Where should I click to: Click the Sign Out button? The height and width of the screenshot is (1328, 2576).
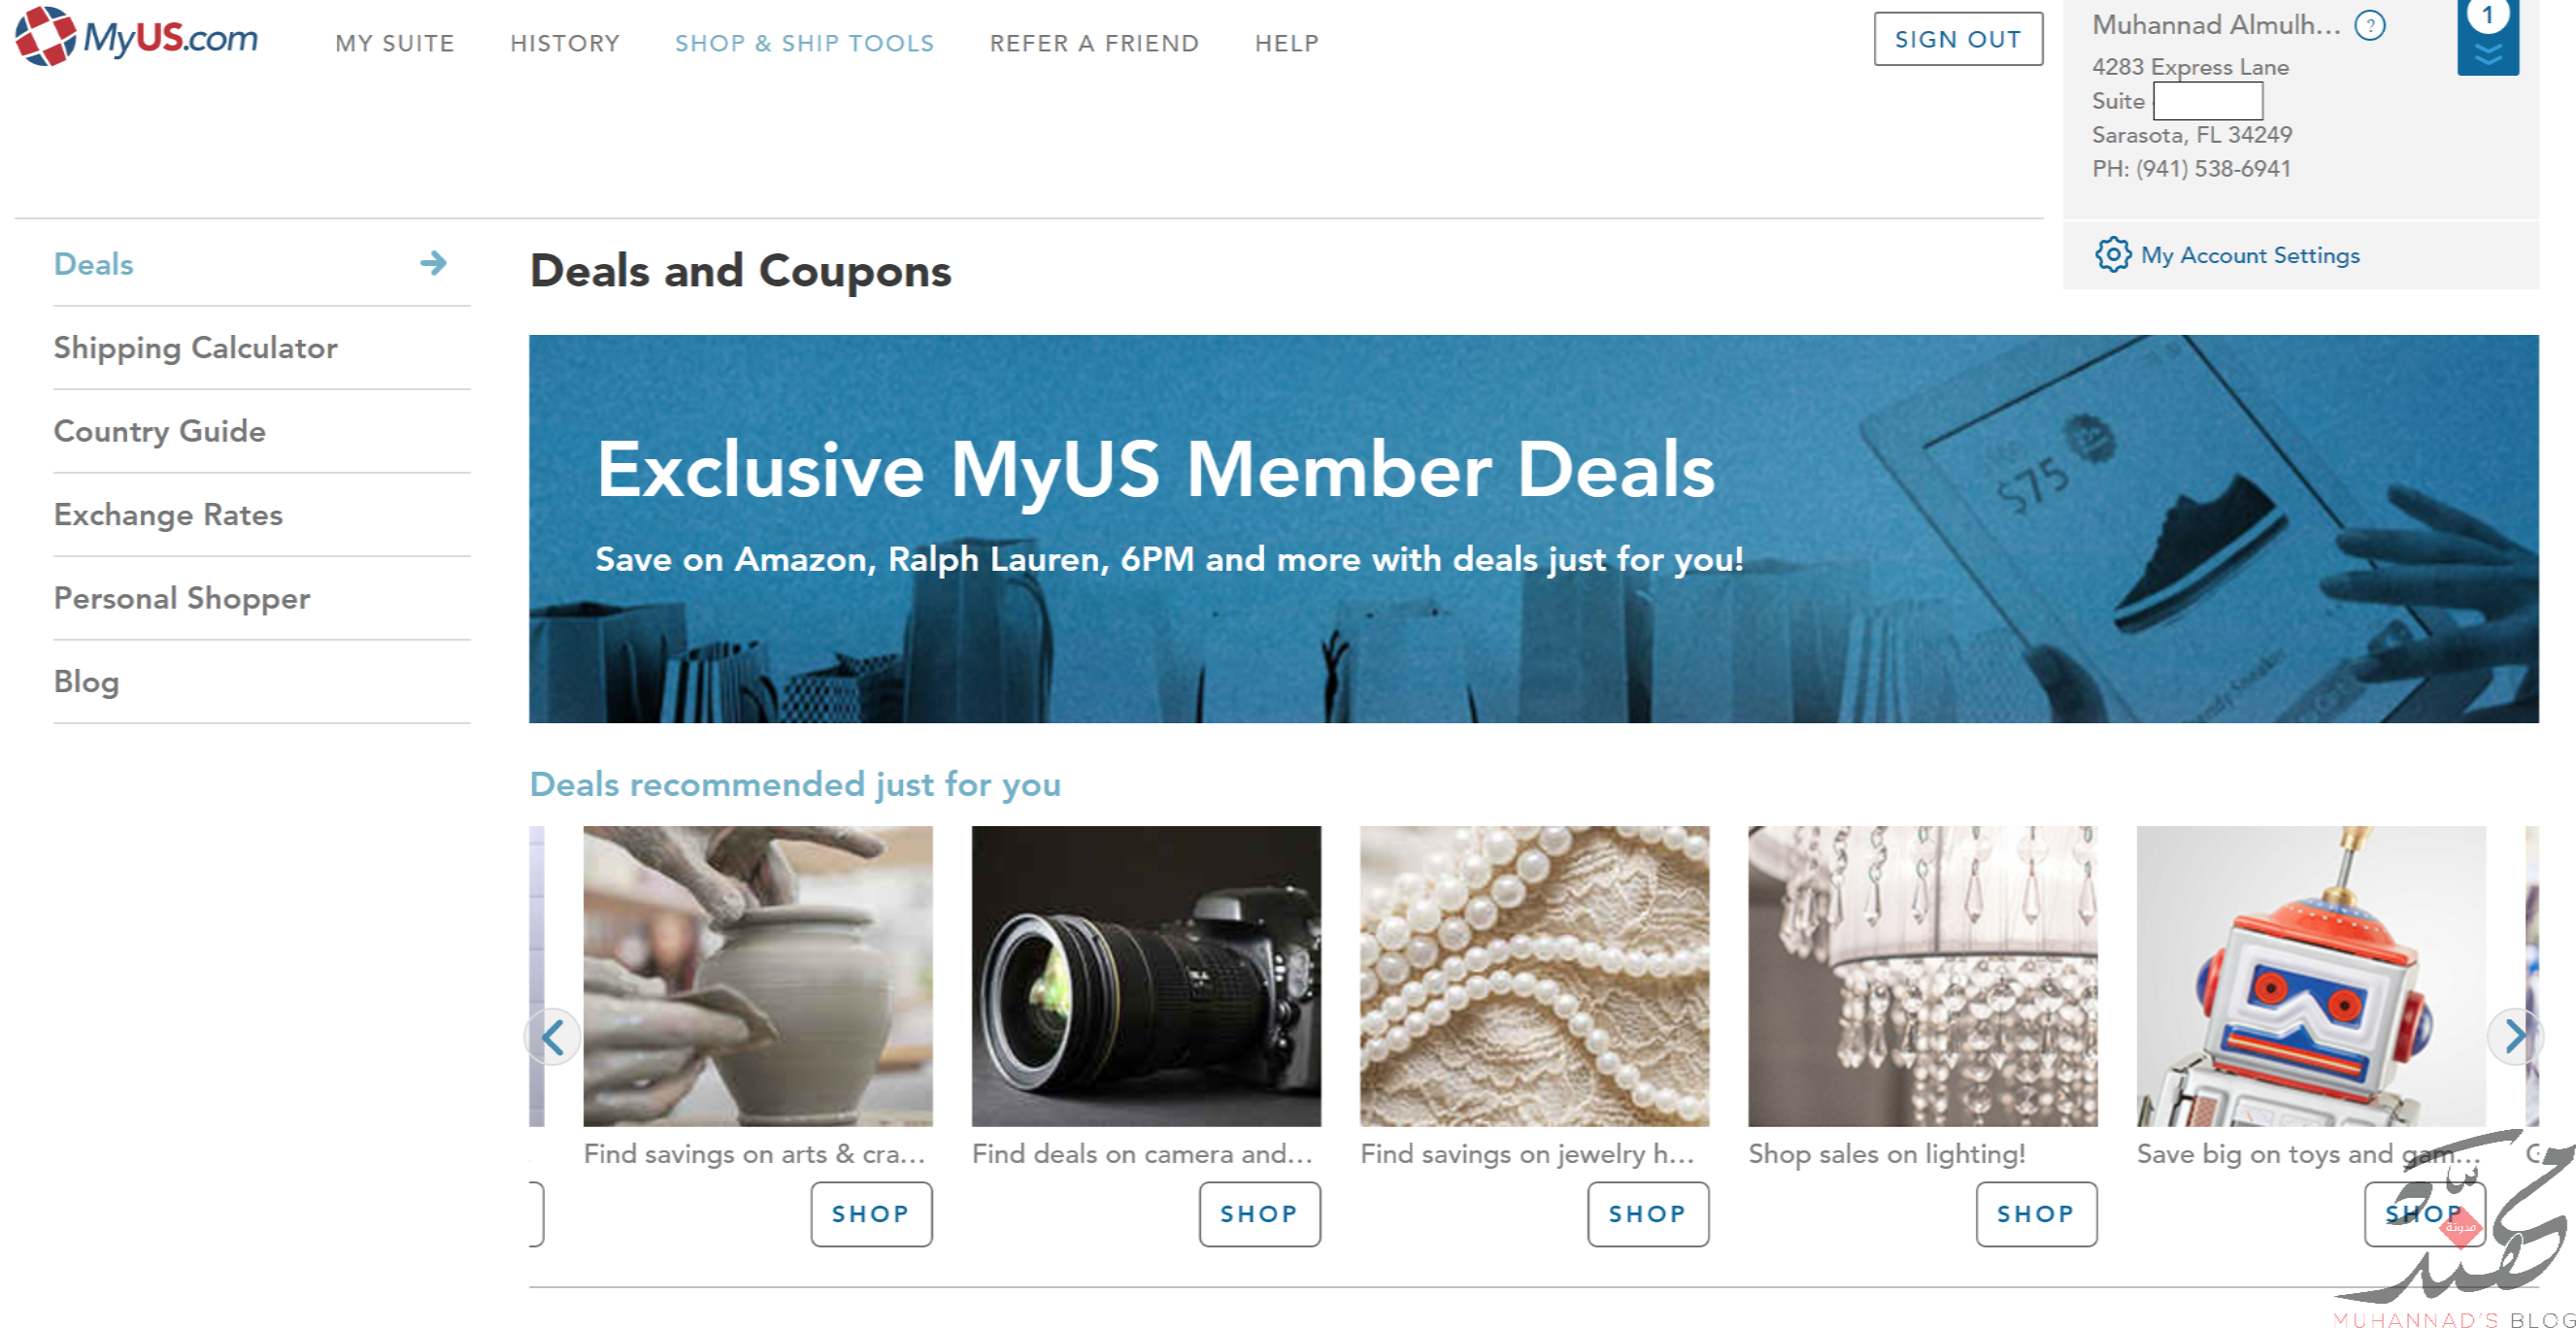coord(1957,39)
